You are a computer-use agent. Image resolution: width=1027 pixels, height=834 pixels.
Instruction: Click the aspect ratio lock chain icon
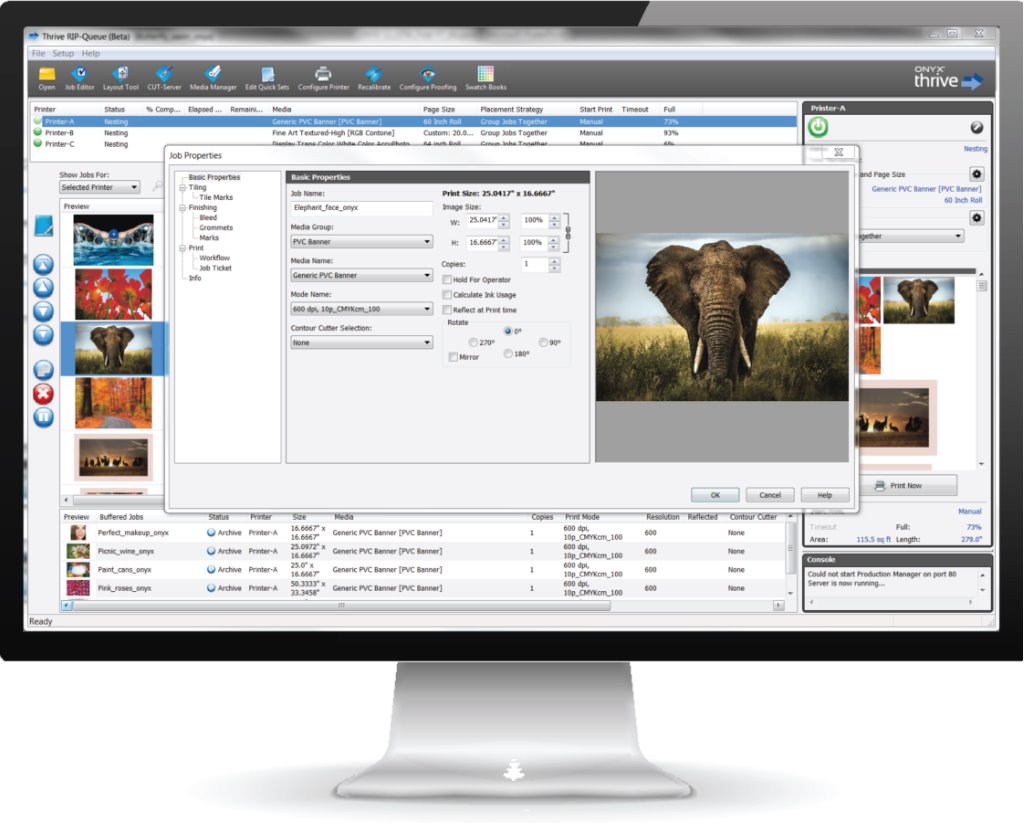tap(568, 232)
